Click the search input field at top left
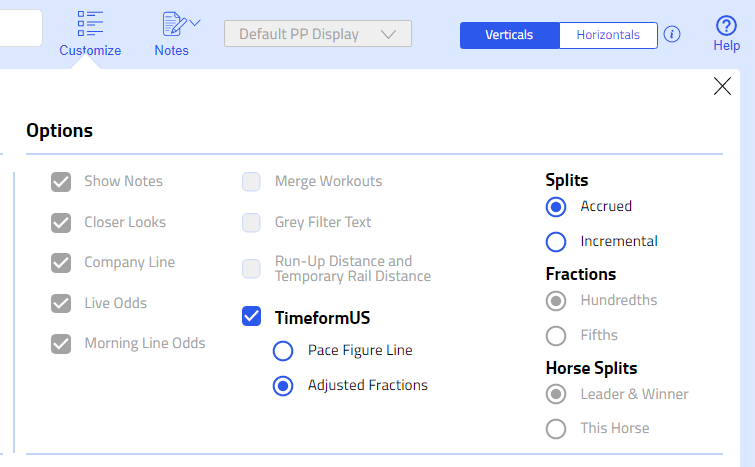This screenshot has width=755, height=467. pos(20,29)
